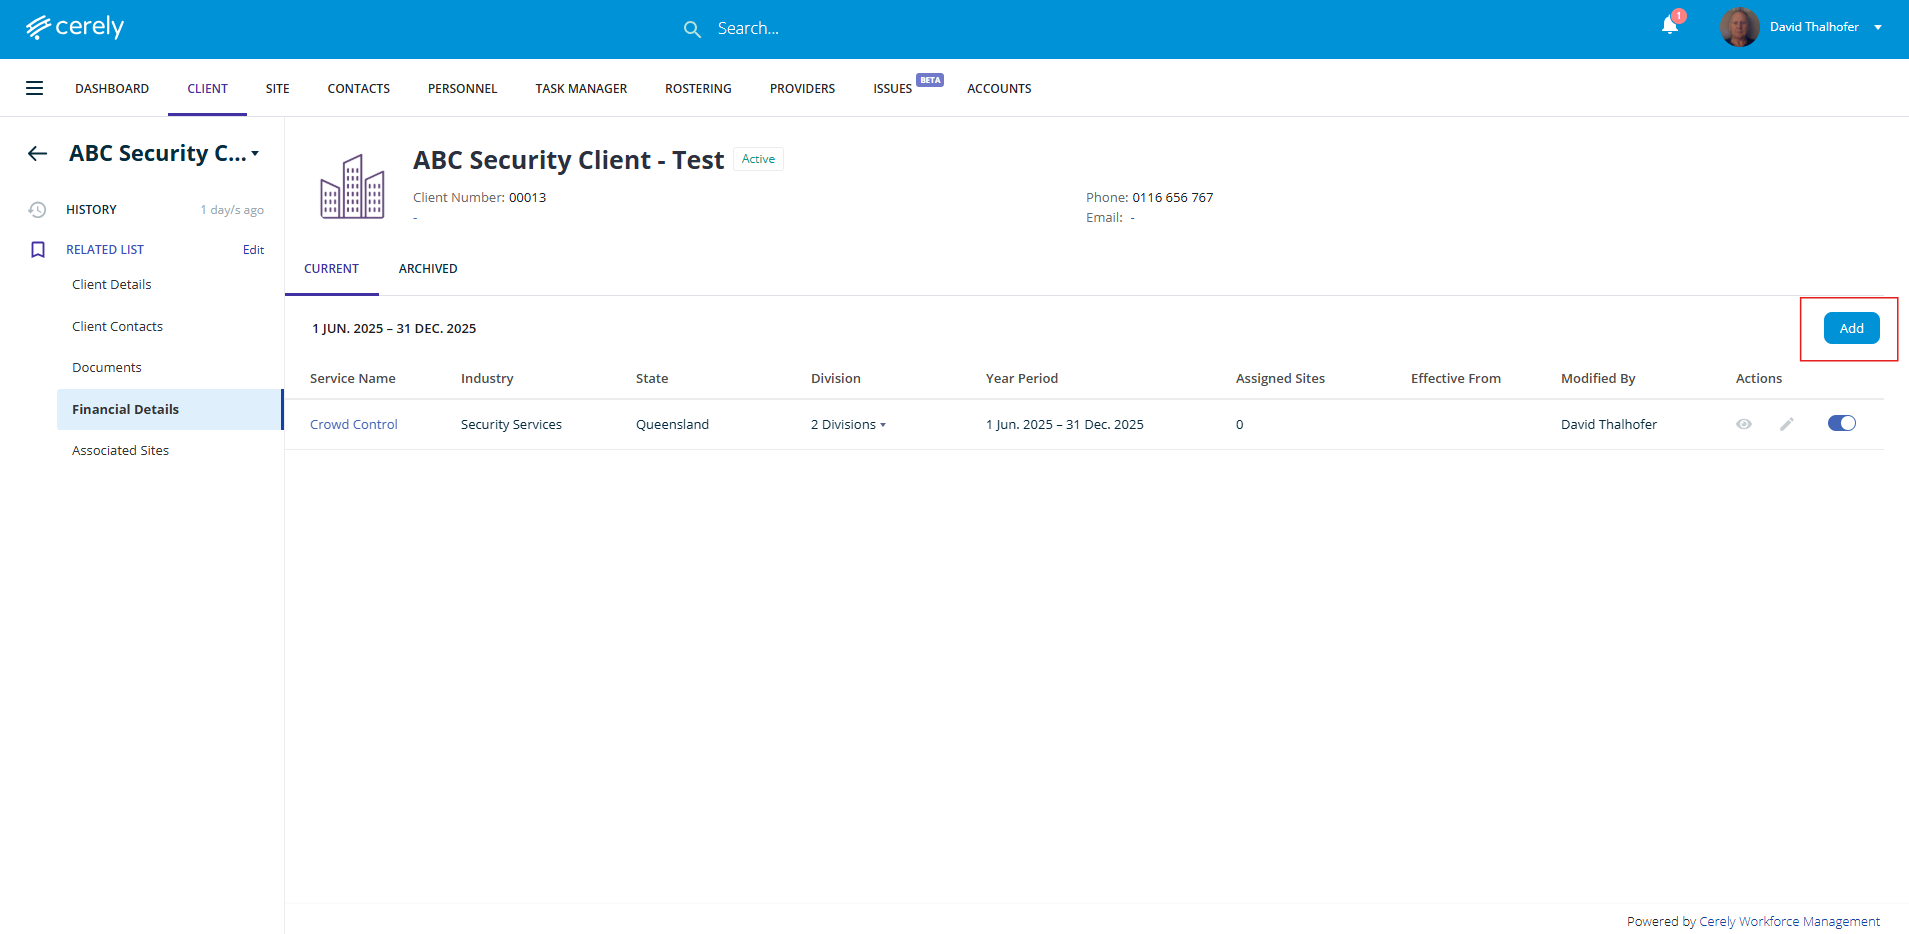The image size is (1909, 934).
Task: Select the Client menu item
Action: pyautogui.click(x=207, y=88)
